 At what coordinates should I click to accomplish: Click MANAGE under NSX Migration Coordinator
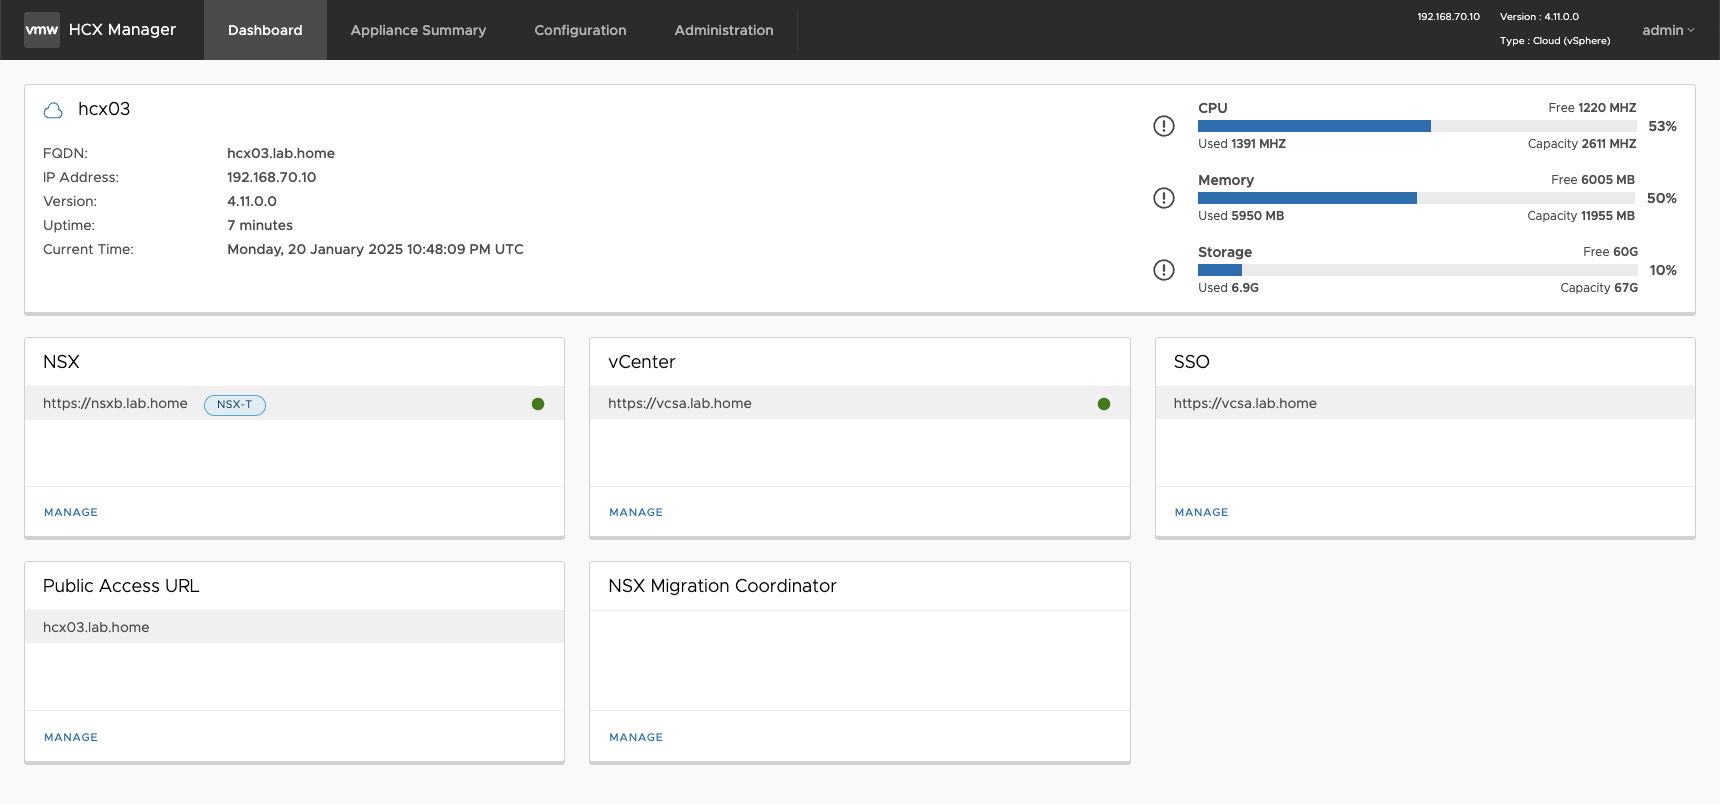636,737
